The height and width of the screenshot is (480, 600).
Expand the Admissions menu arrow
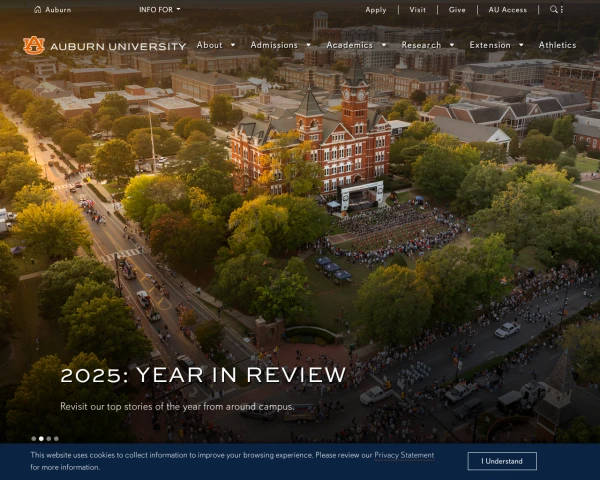click(308, 45)
